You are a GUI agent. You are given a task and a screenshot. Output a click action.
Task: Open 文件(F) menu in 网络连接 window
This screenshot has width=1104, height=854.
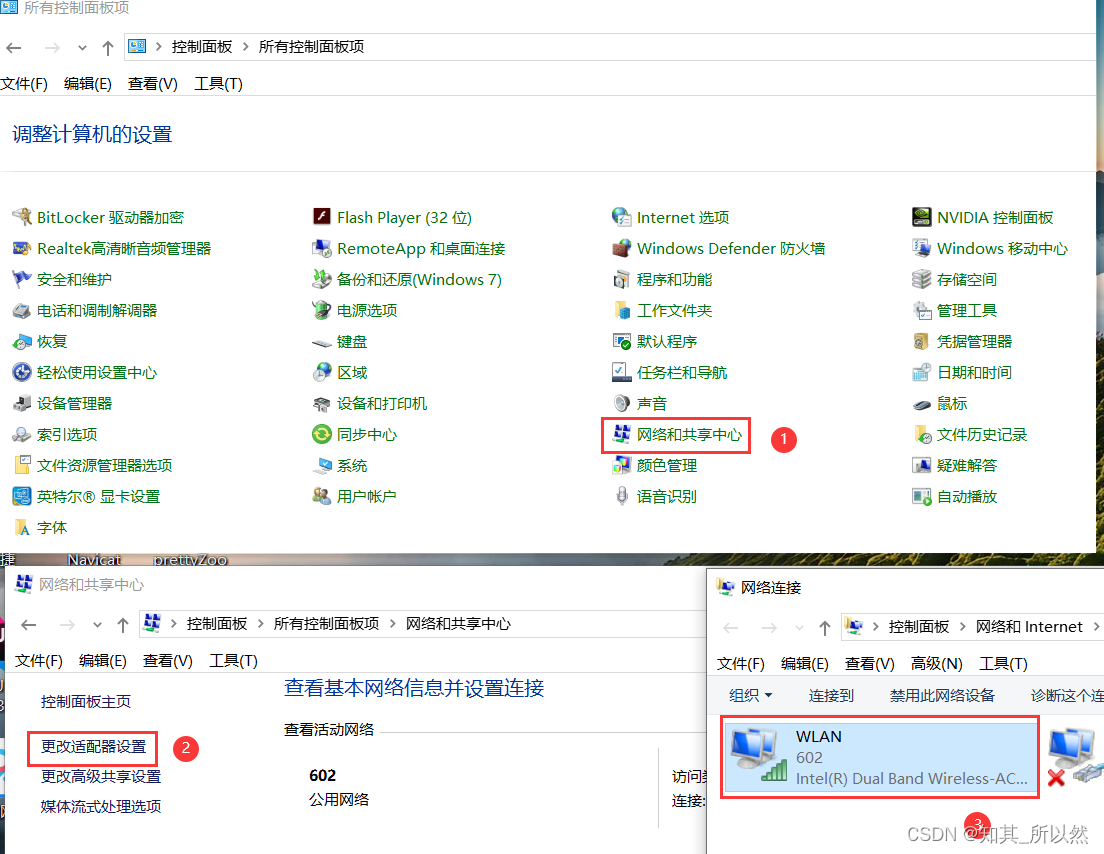coord(741,663)
